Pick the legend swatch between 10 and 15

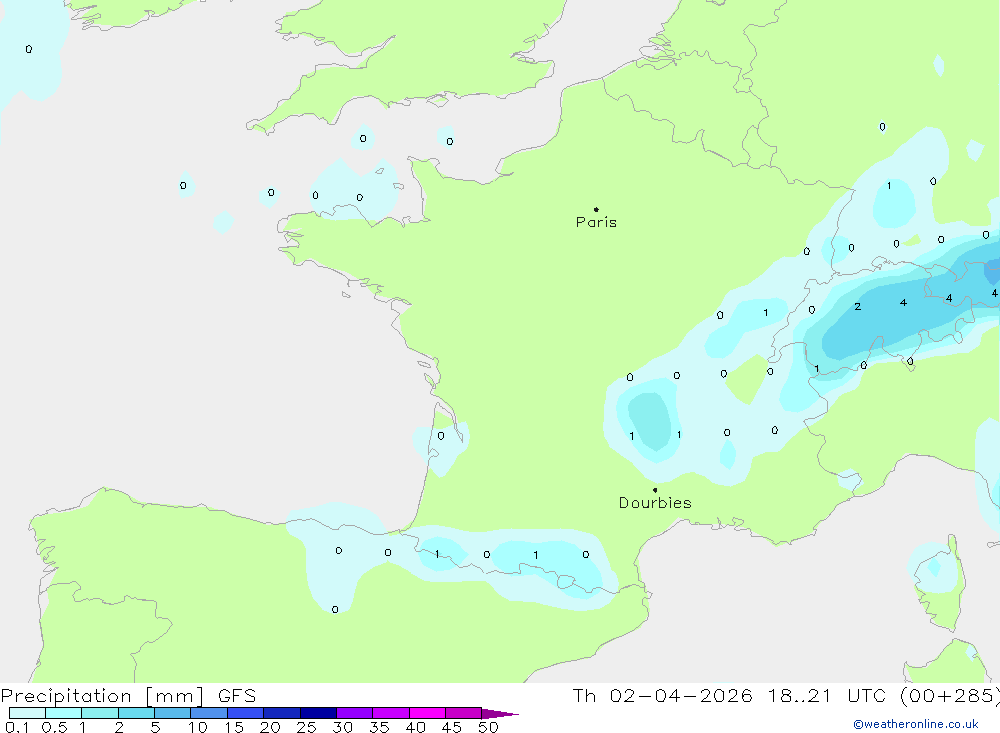pos(209,713)
